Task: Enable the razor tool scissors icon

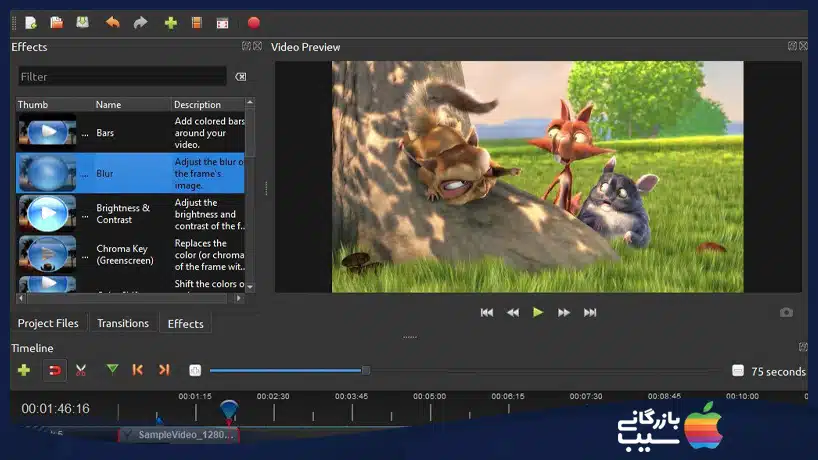Action: [81, 370]
